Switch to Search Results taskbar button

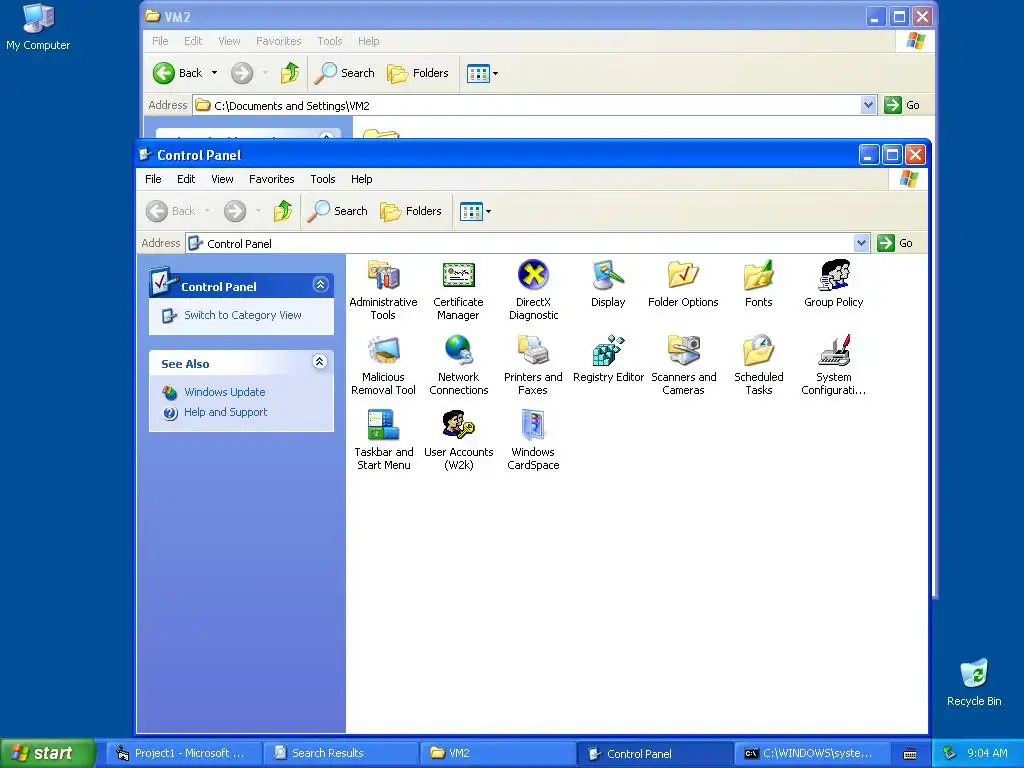click(x=340, y=753)
